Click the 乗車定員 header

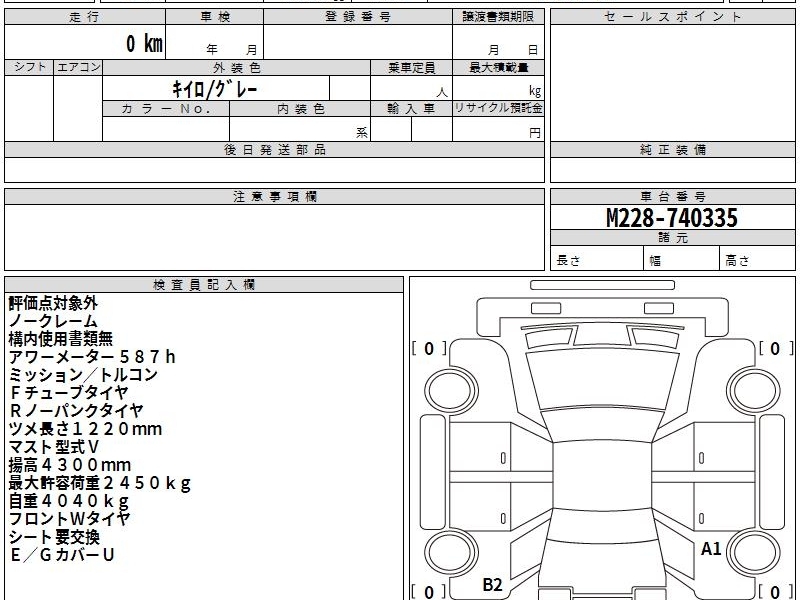[411, 67]
